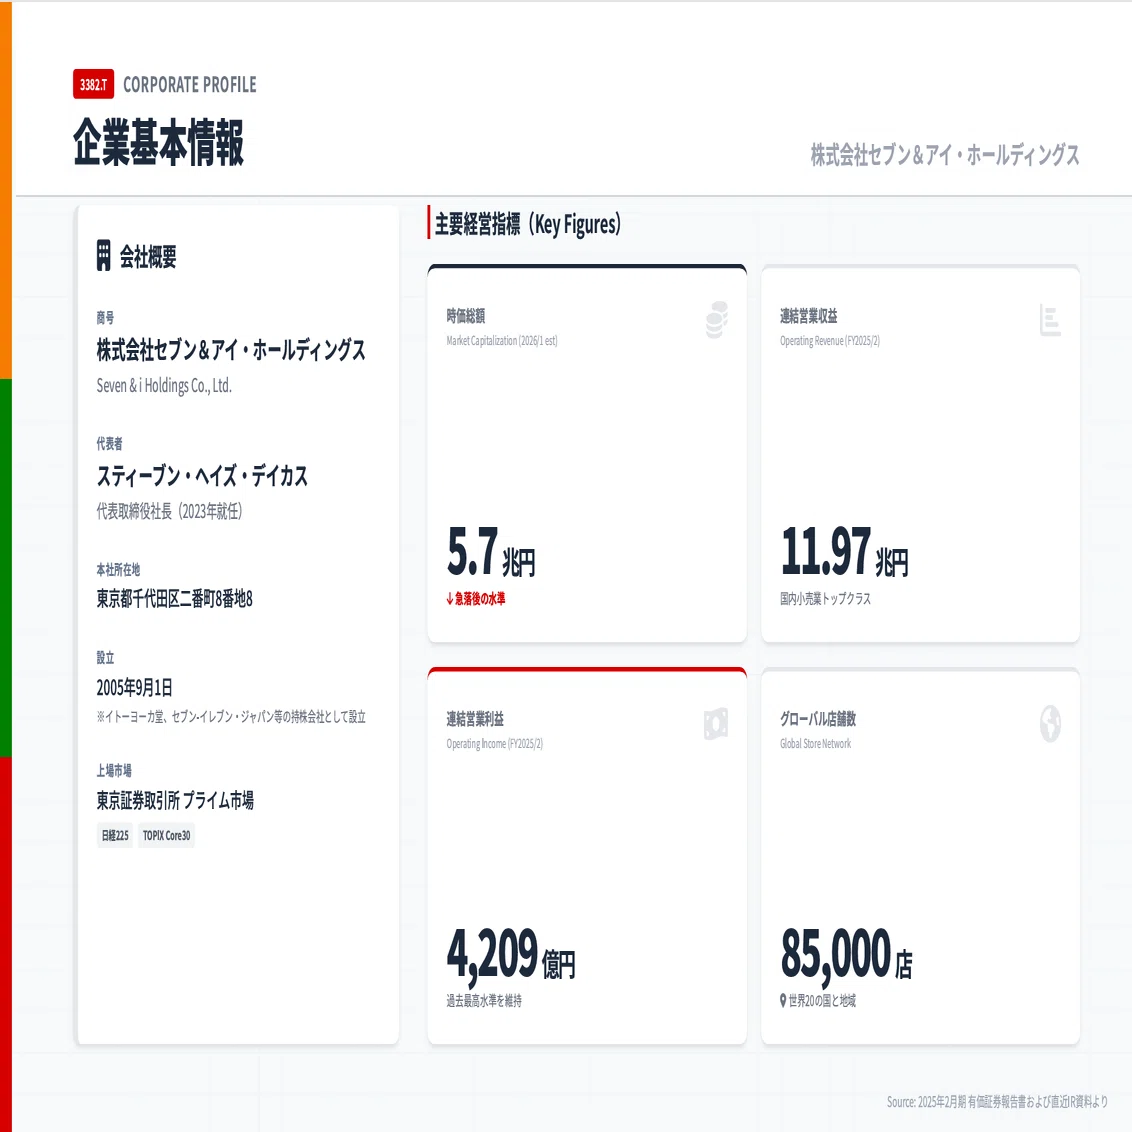The width and height of the screenshot is (1132, 1132).
Task: Click the 11.97 兆円 figure
Action: click(x=845, y=552)
